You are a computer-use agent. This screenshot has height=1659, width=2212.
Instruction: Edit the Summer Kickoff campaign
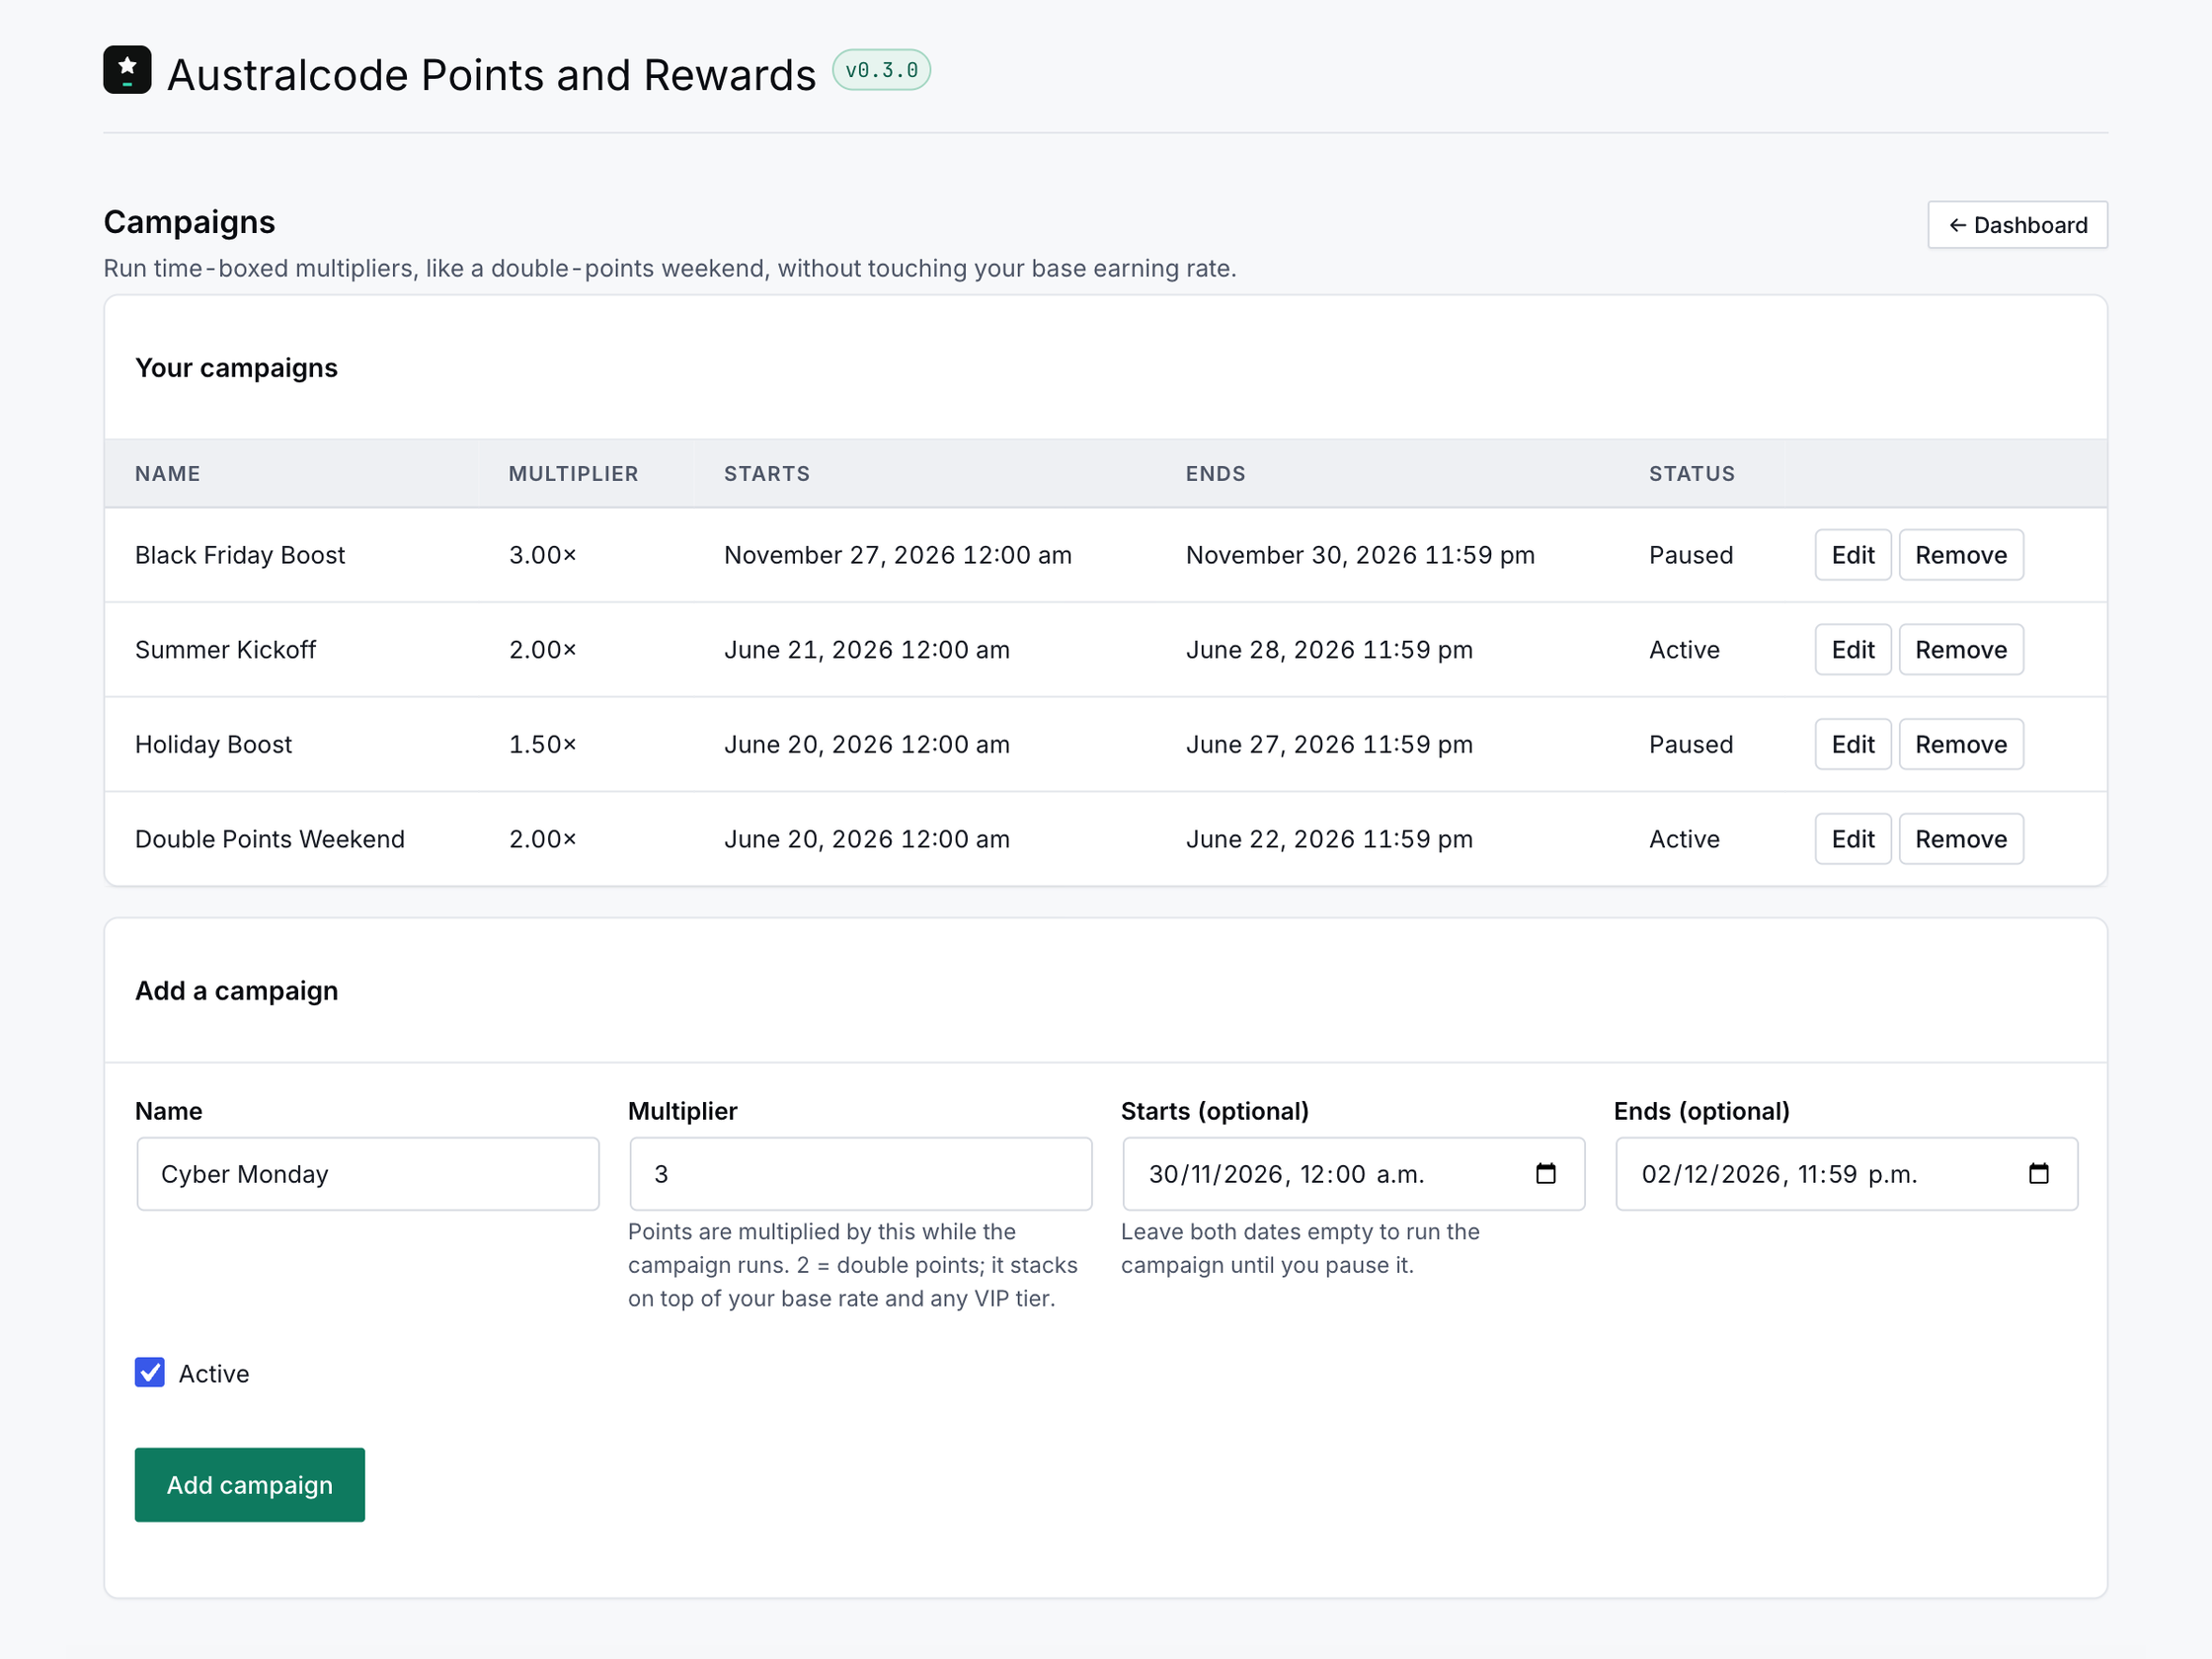coord(1852,650)
